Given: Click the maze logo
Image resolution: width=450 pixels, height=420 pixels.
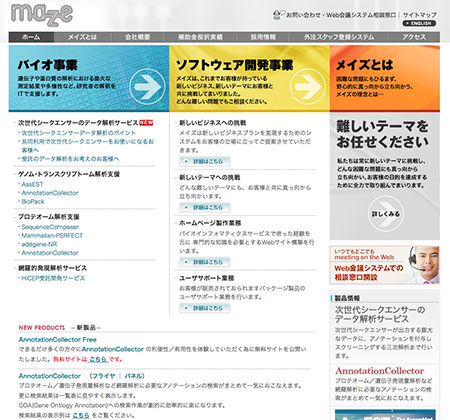Looking at the screenshot, I should pos(42,15).
